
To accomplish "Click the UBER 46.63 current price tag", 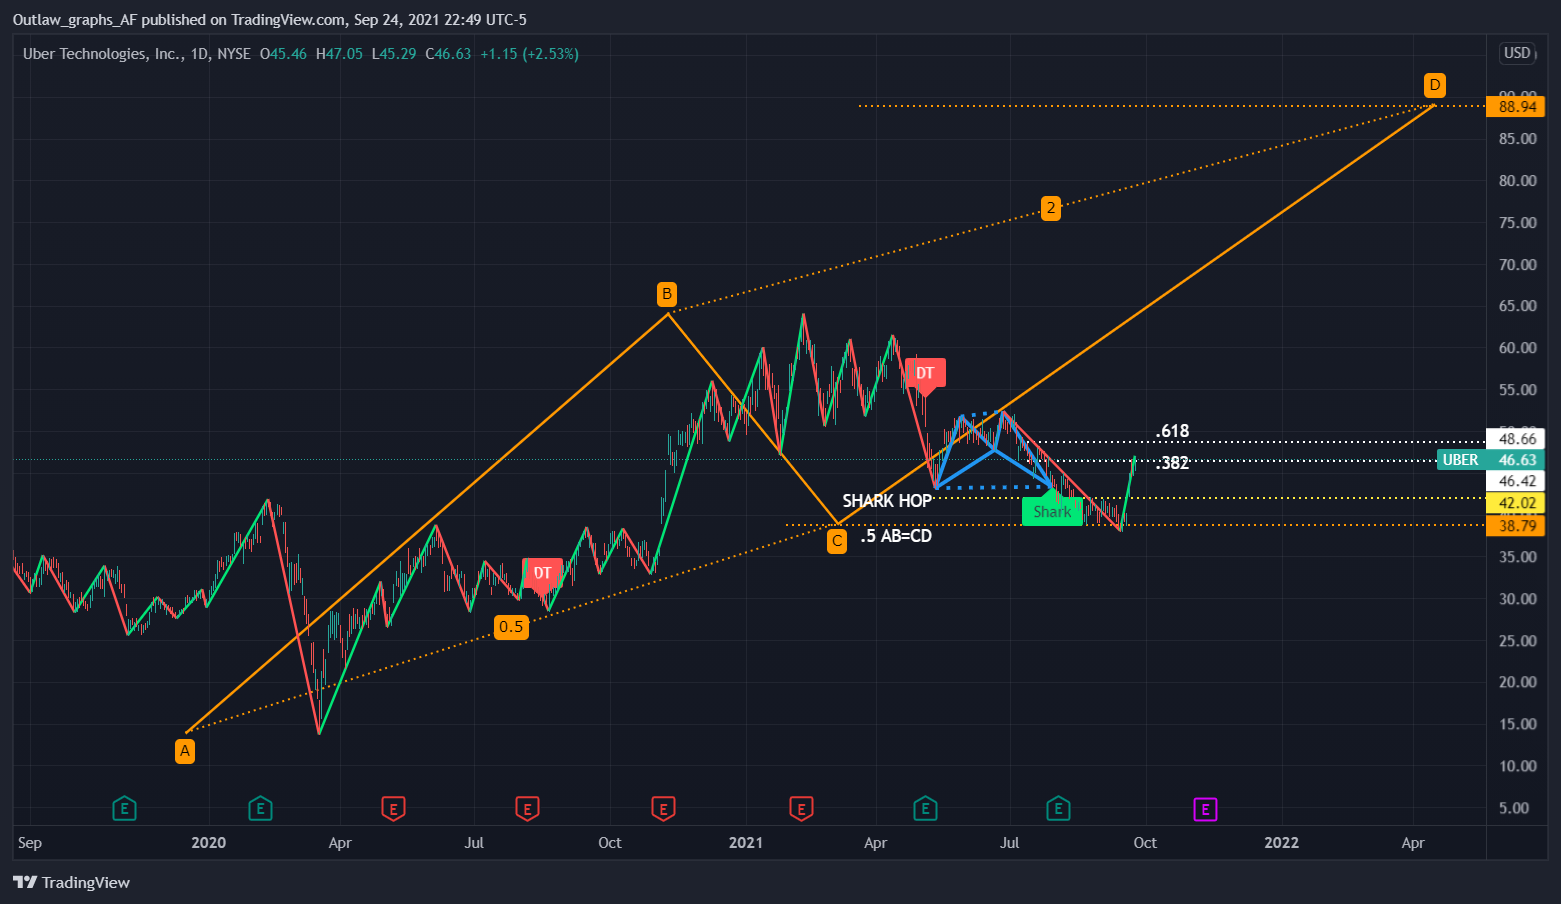I will point(1490,460).
